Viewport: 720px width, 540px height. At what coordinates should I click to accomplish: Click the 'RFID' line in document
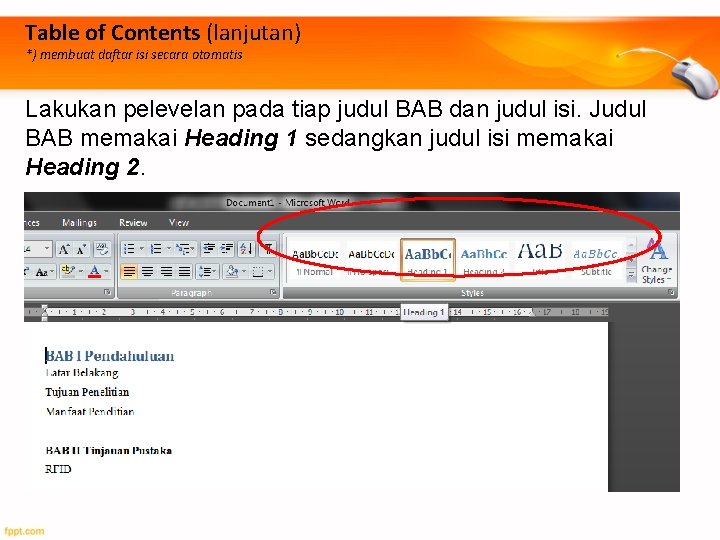coord(58,469)
